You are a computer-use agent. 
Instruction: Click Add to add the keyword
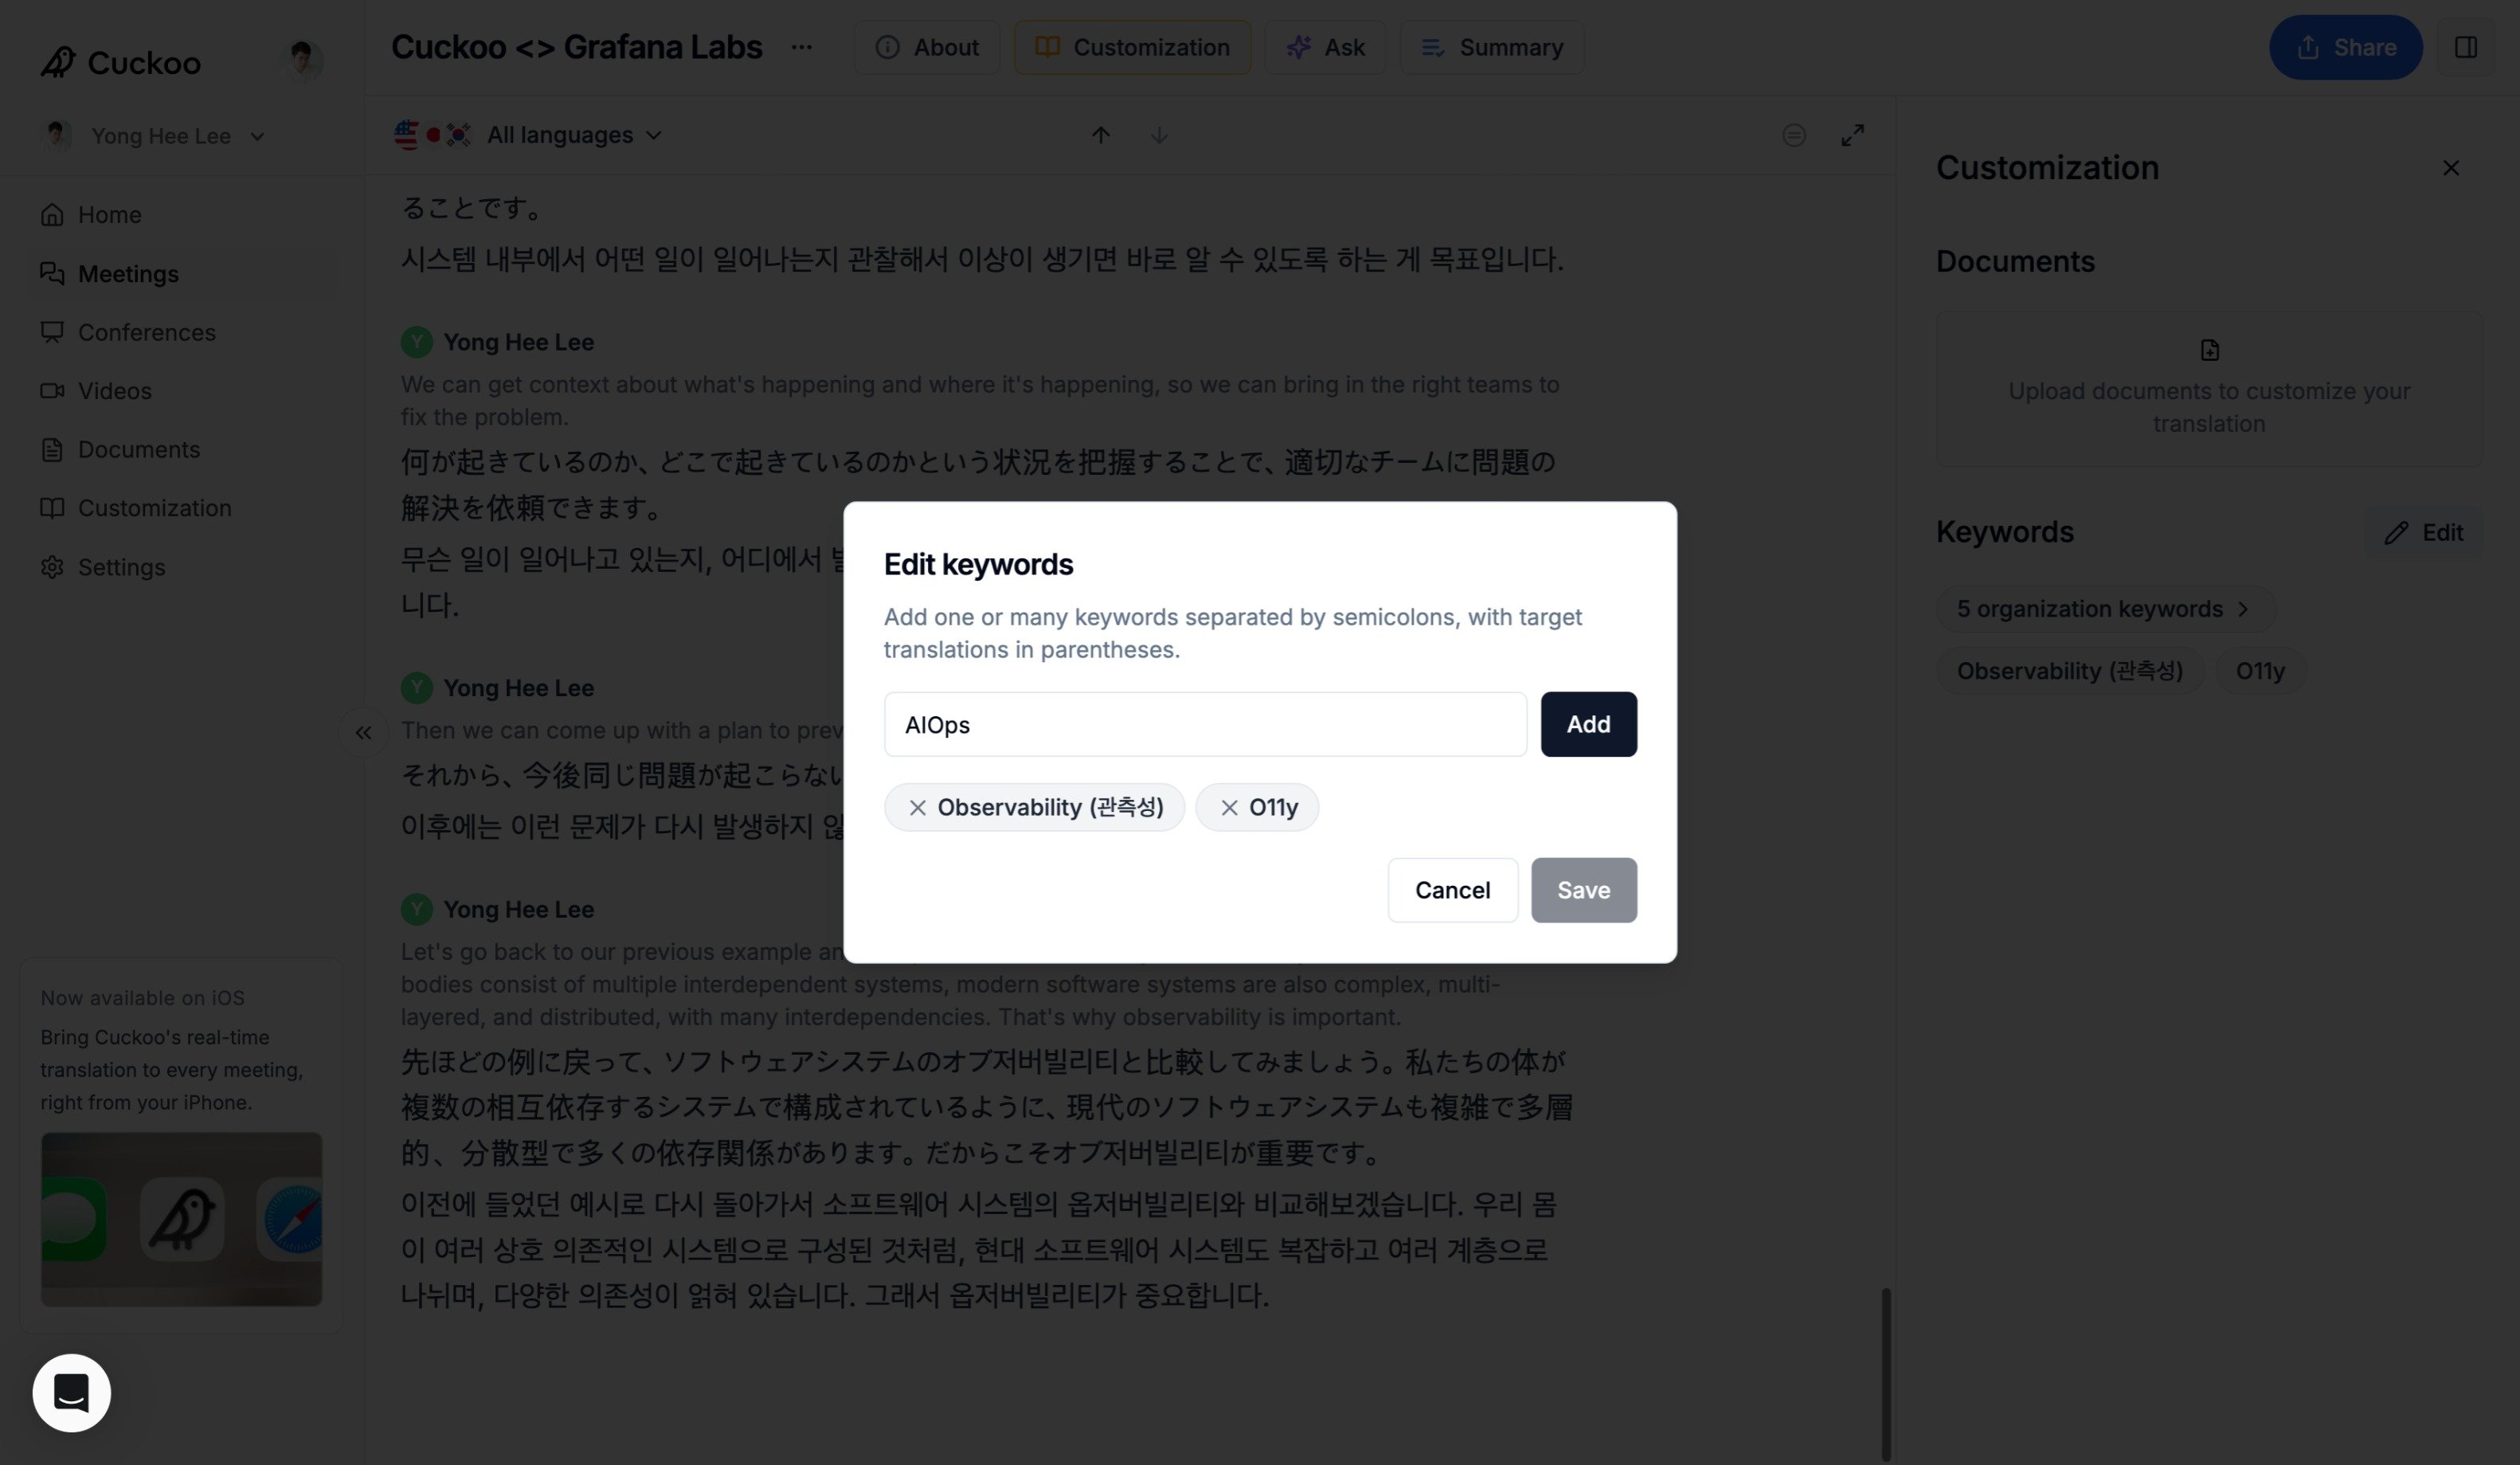1588,725
